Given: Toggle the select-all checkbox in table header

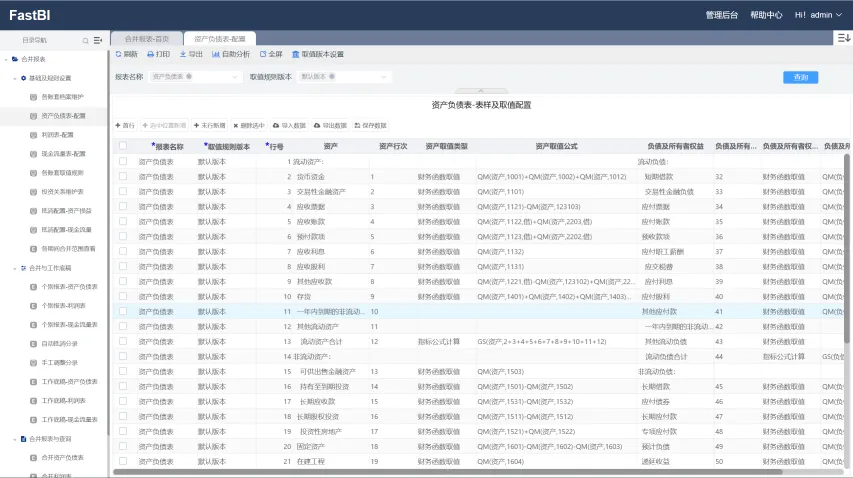Looking at the screenshot, I should 123,146.
